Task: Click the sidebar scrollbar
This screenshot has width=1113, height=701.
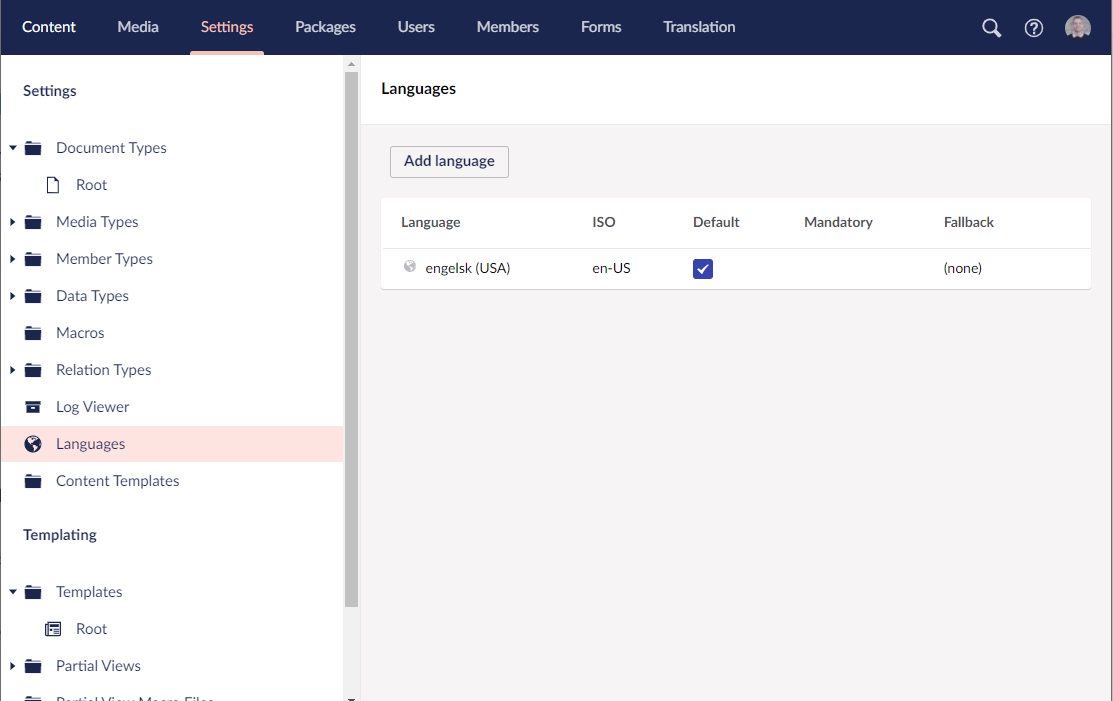Action: (x=351, y=300)
